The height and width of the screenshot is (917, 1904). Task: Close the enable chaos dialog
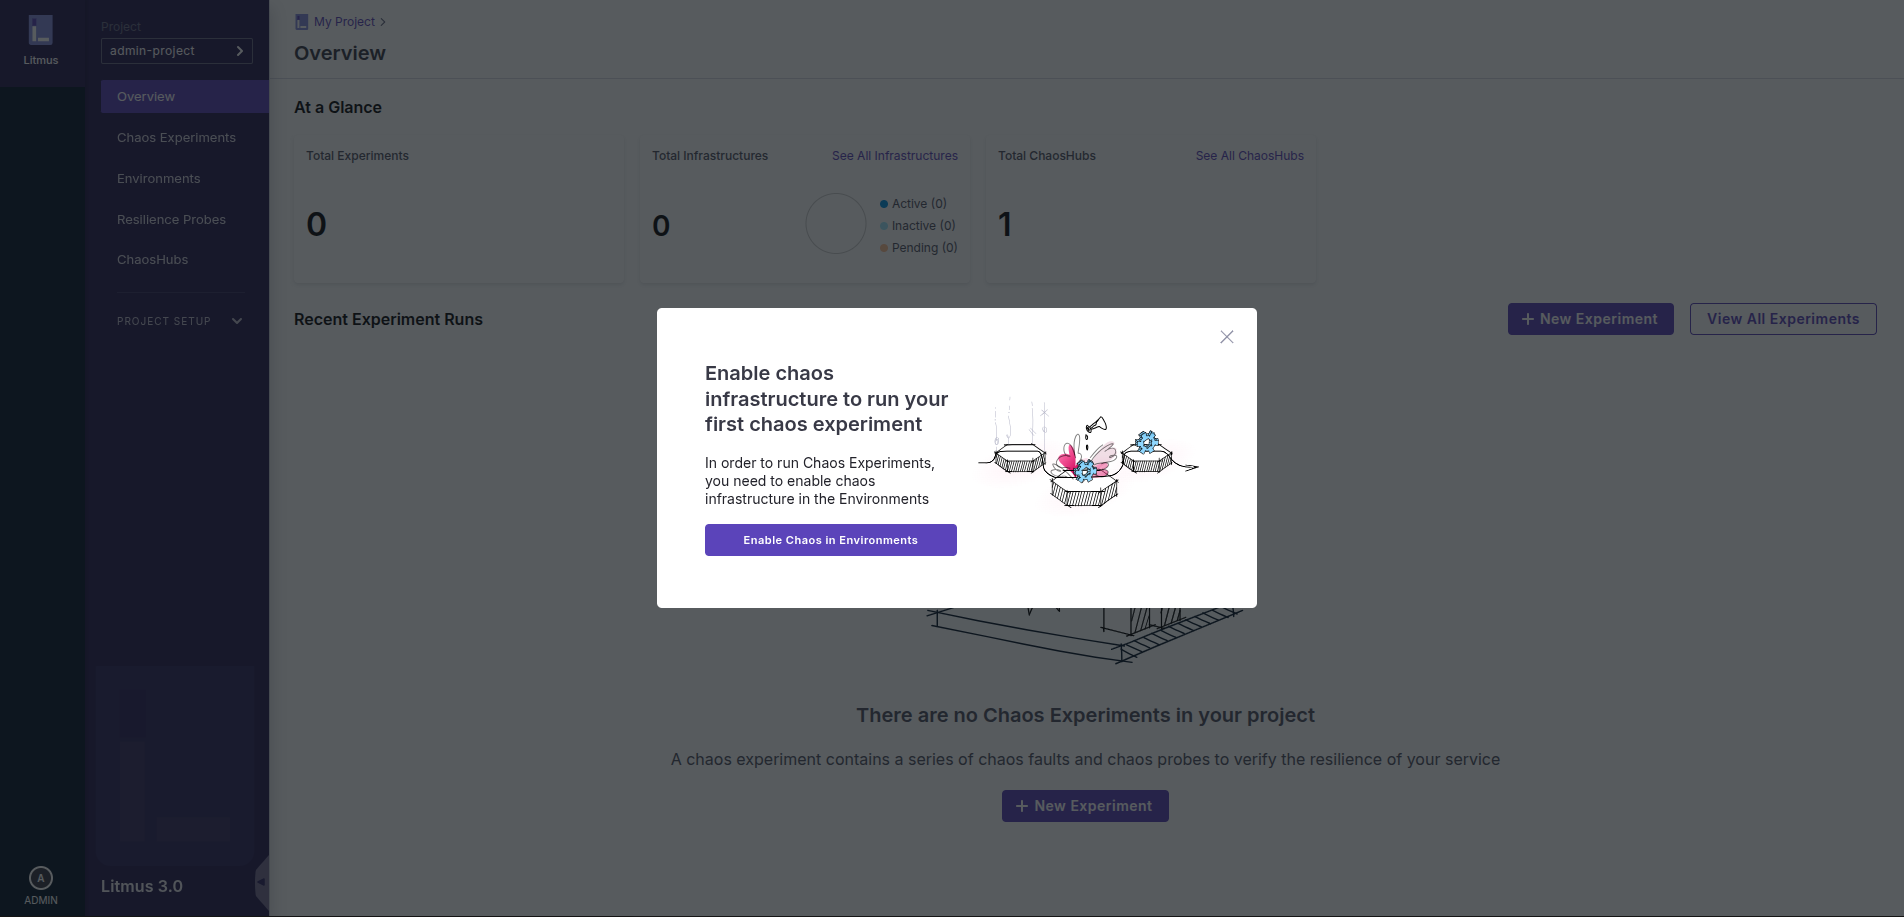(1227, 337)
